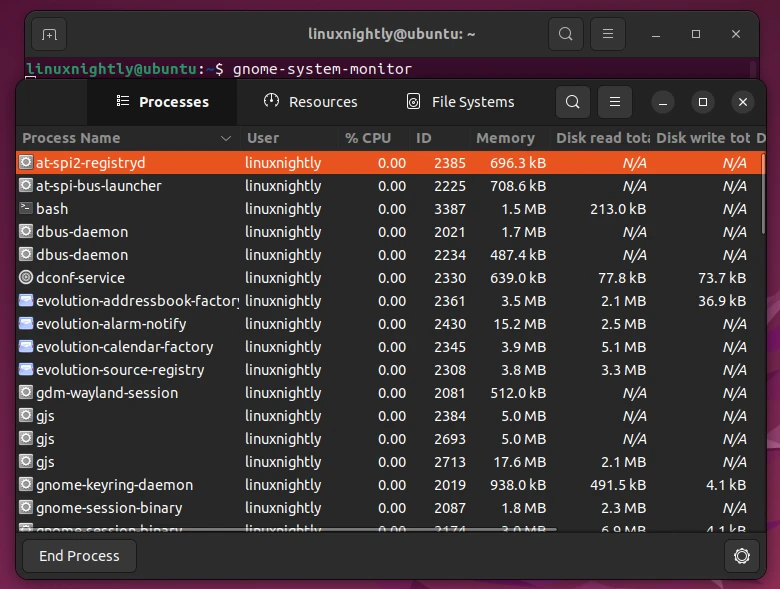Switch to the Processes tab
Screen dimensions: 780x589
162,102
